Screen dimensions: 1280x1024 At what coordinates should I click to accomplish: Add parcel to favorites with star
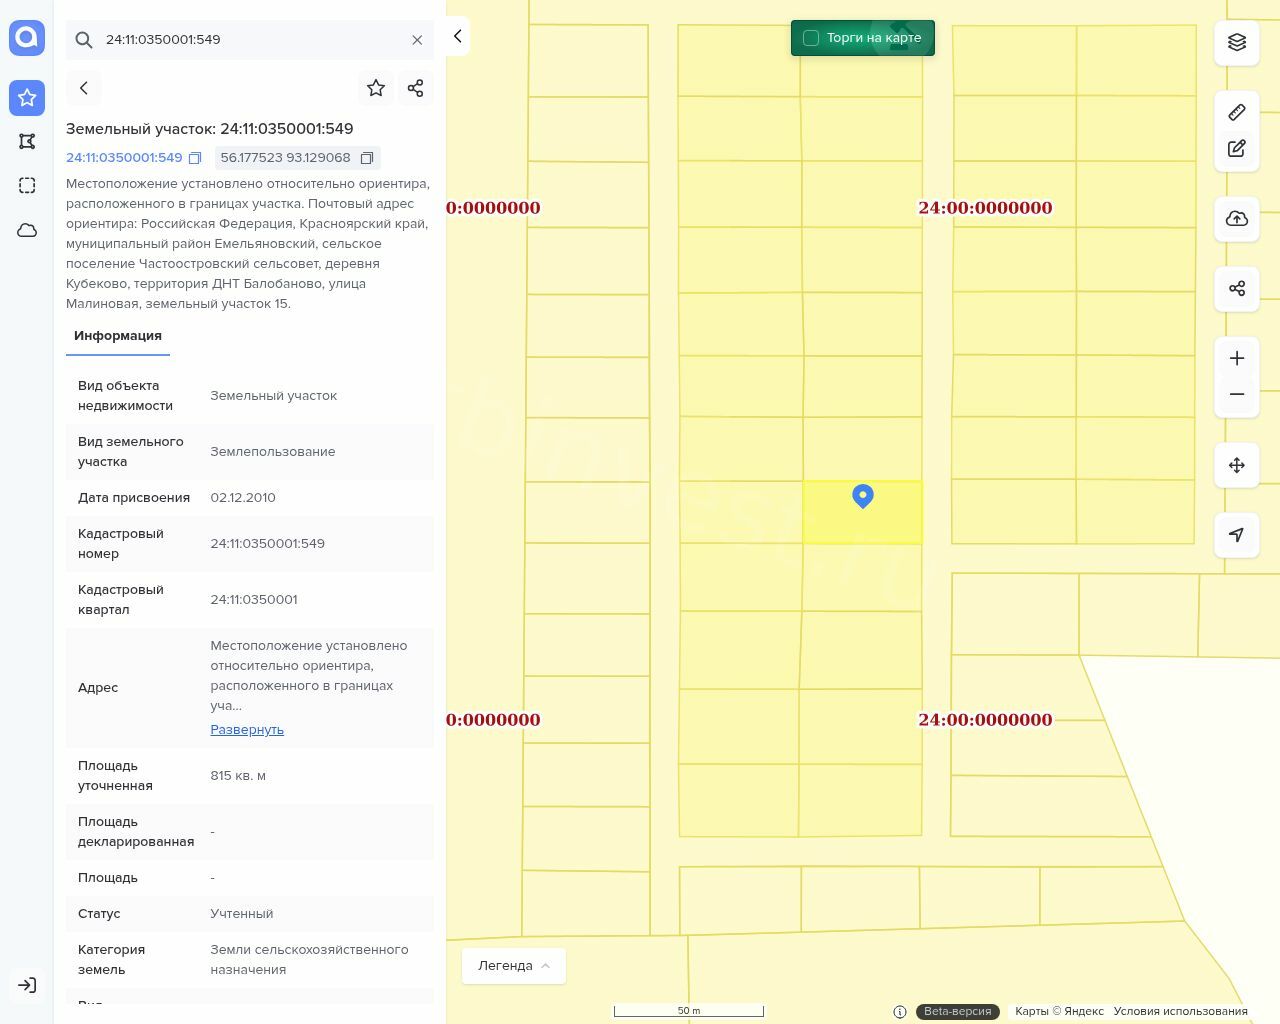[x=376, y=88]
